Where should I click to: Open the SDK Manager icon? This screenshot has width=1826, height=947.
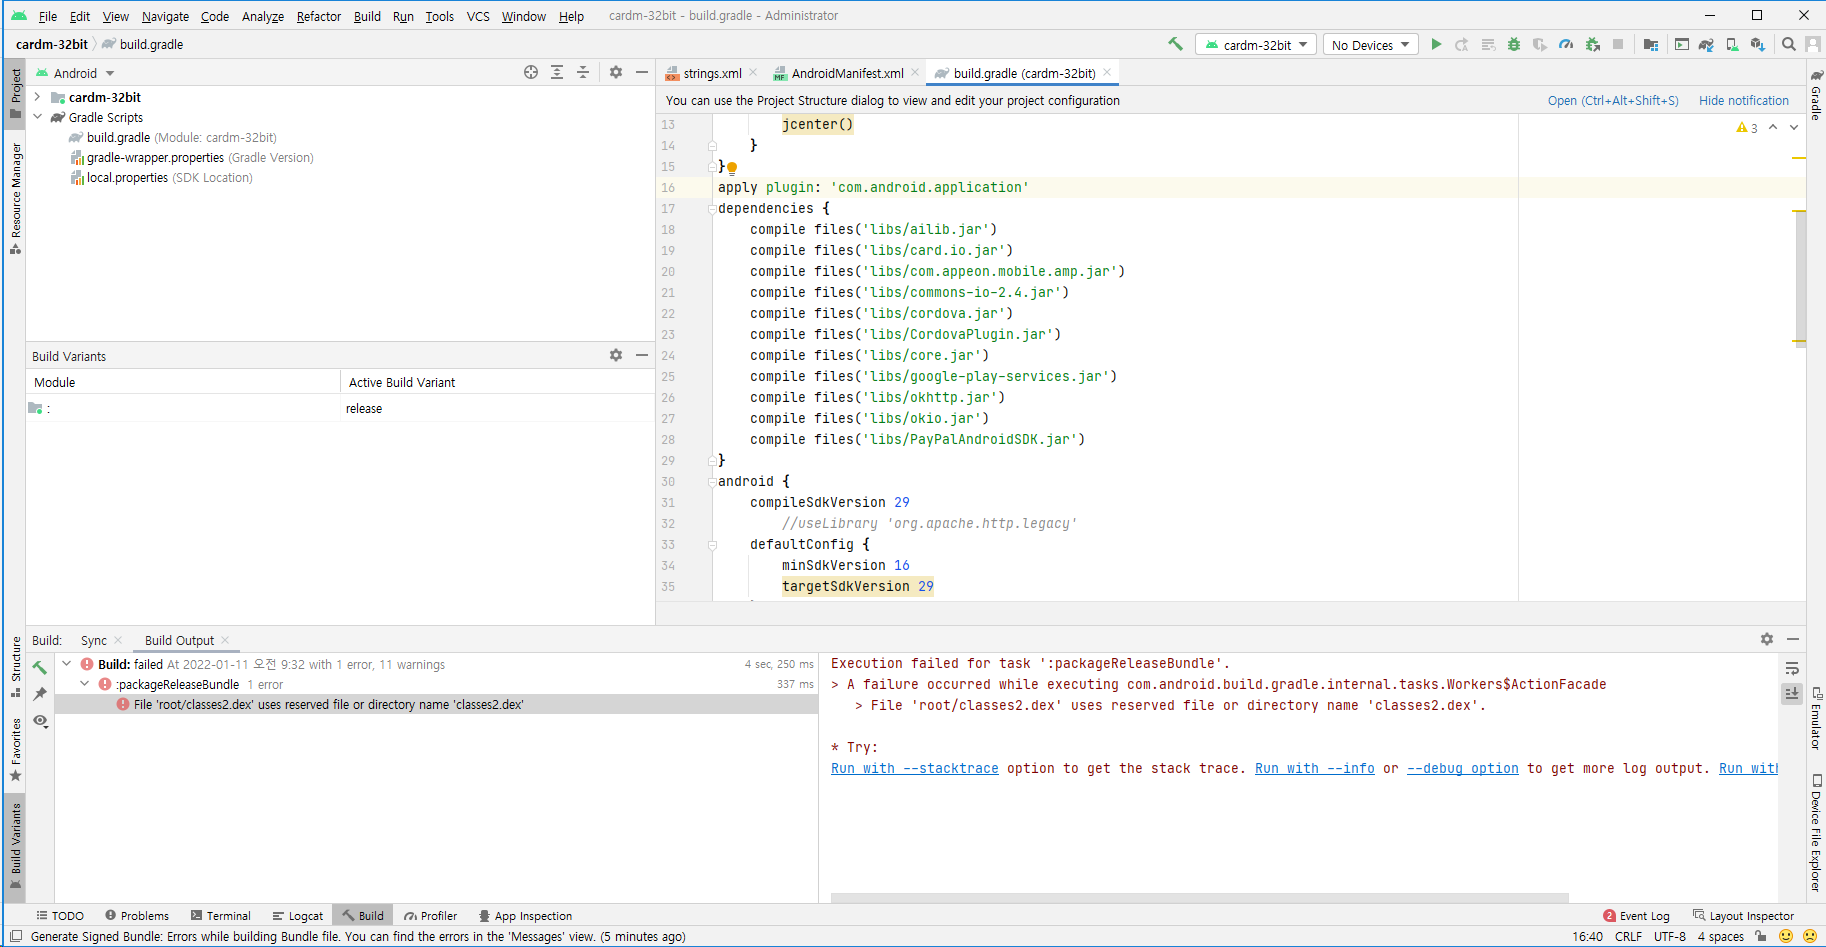click(x=1757, y=44)
